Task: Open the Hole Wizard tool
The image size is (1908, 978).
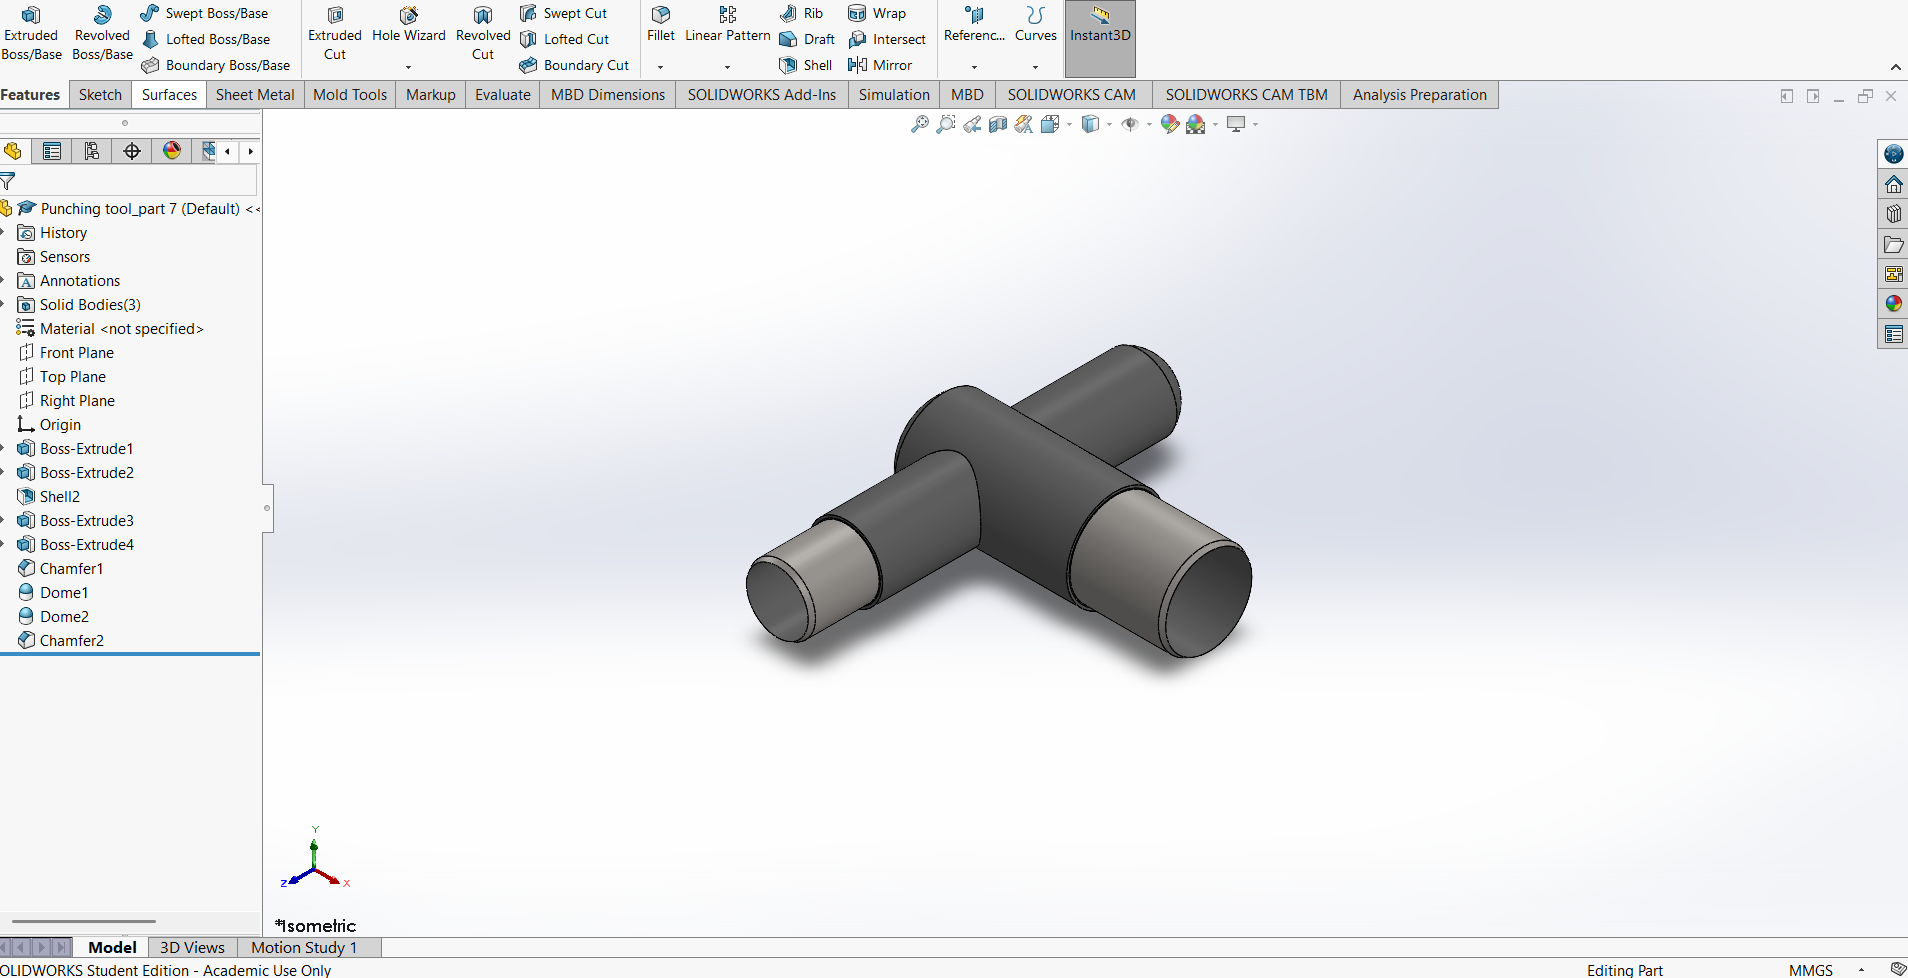Action: (x=408, y=25)
